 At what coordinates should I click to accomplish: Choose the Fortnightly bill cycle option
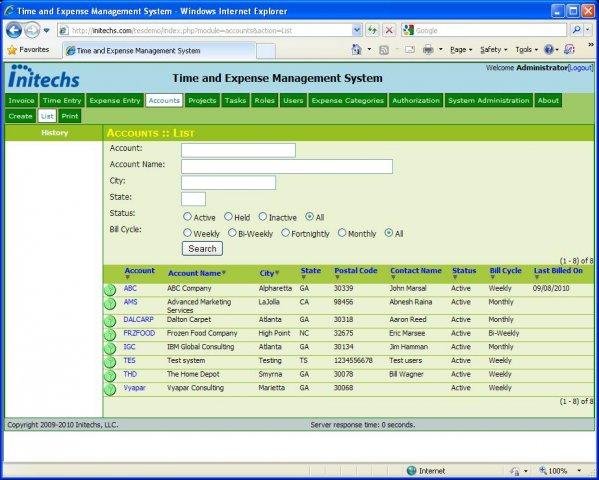pyautogui.click(x=285, y=233)
